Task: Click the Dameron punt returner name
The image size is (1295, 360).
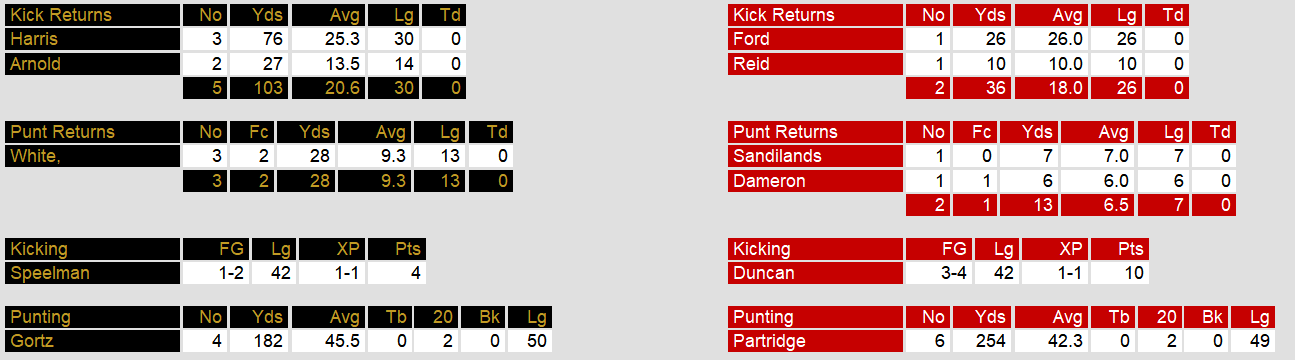Action: 815,181
